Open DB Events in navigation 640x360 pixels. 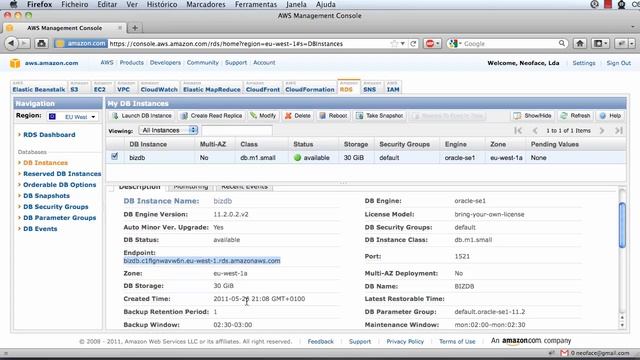40,229
